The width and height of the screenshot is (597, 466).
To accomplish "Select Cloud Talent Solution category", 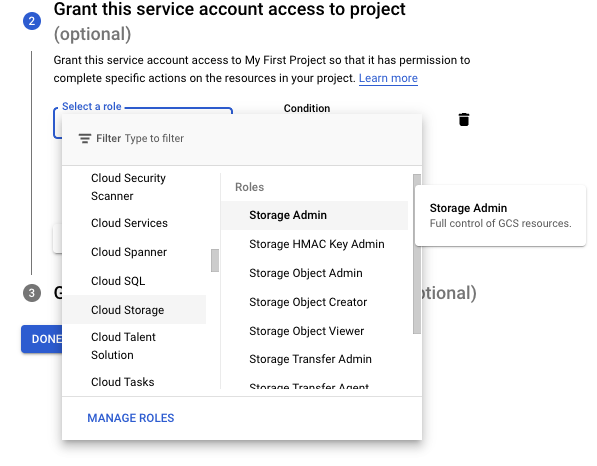I will (x=134, y=346).
